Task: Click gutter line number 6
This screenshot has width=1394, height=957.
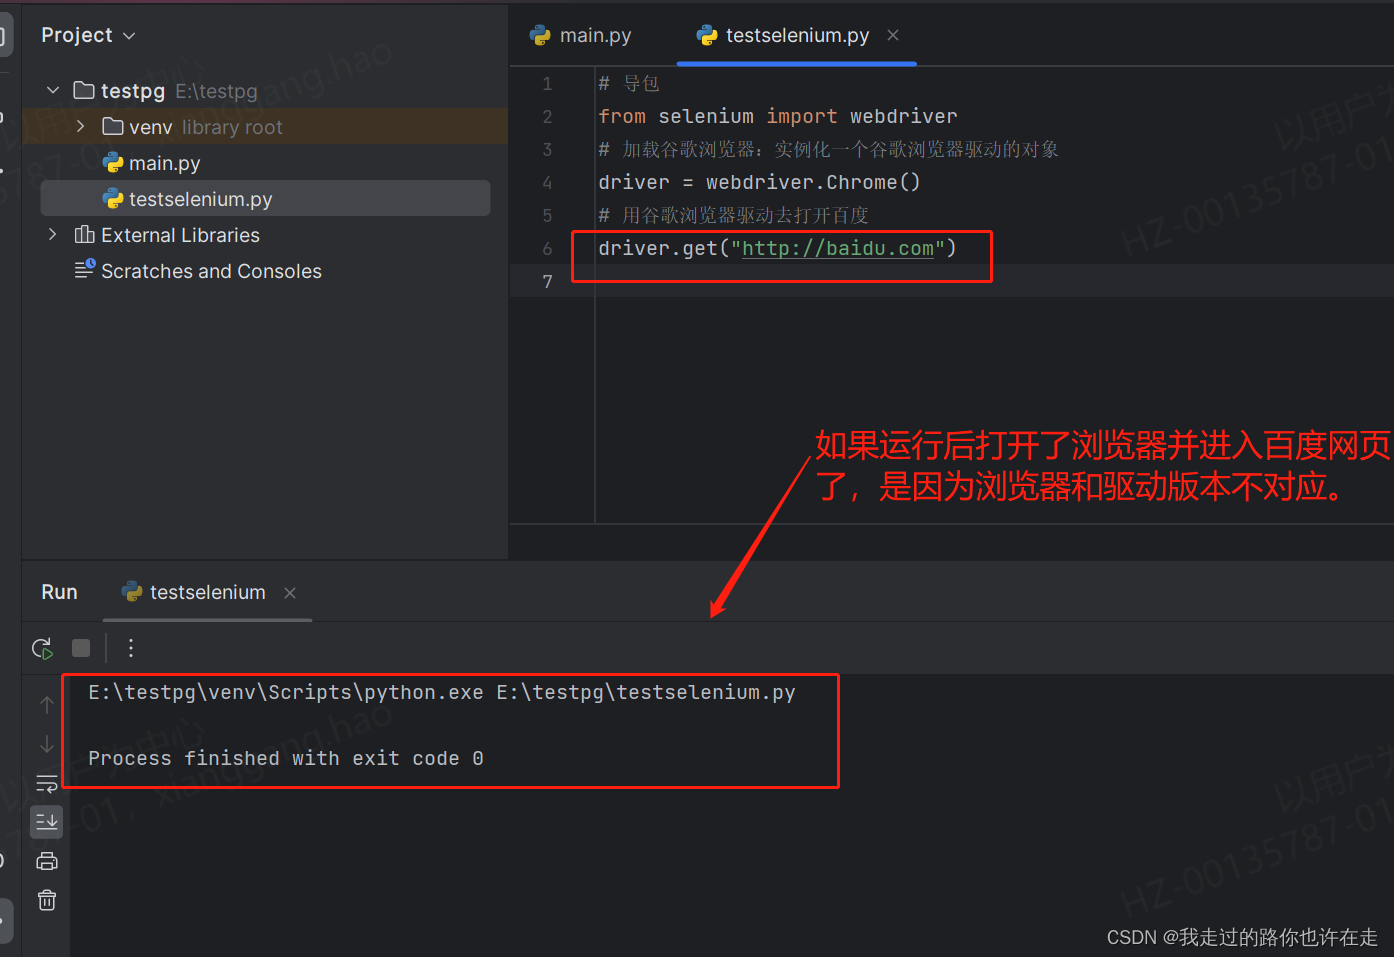Action: pos(547,249)
